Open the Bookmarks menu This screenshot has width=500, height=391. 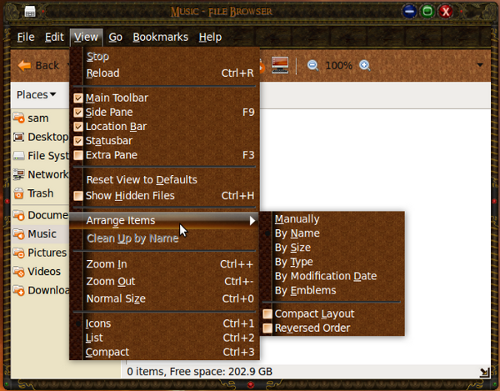coord(160,37)
